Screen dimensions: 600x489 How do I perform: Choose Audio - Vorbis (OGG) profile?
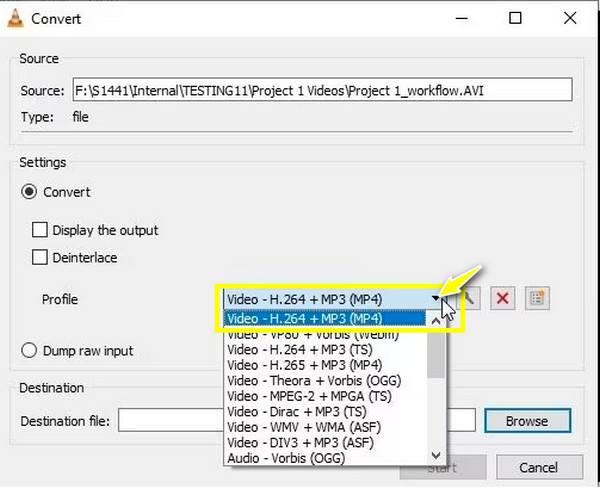tap(324, 458)
